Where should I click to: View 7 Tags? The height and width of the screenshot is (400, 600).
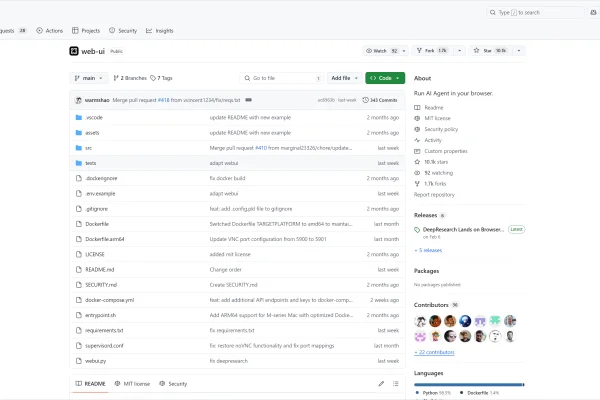tap(161, 78)
